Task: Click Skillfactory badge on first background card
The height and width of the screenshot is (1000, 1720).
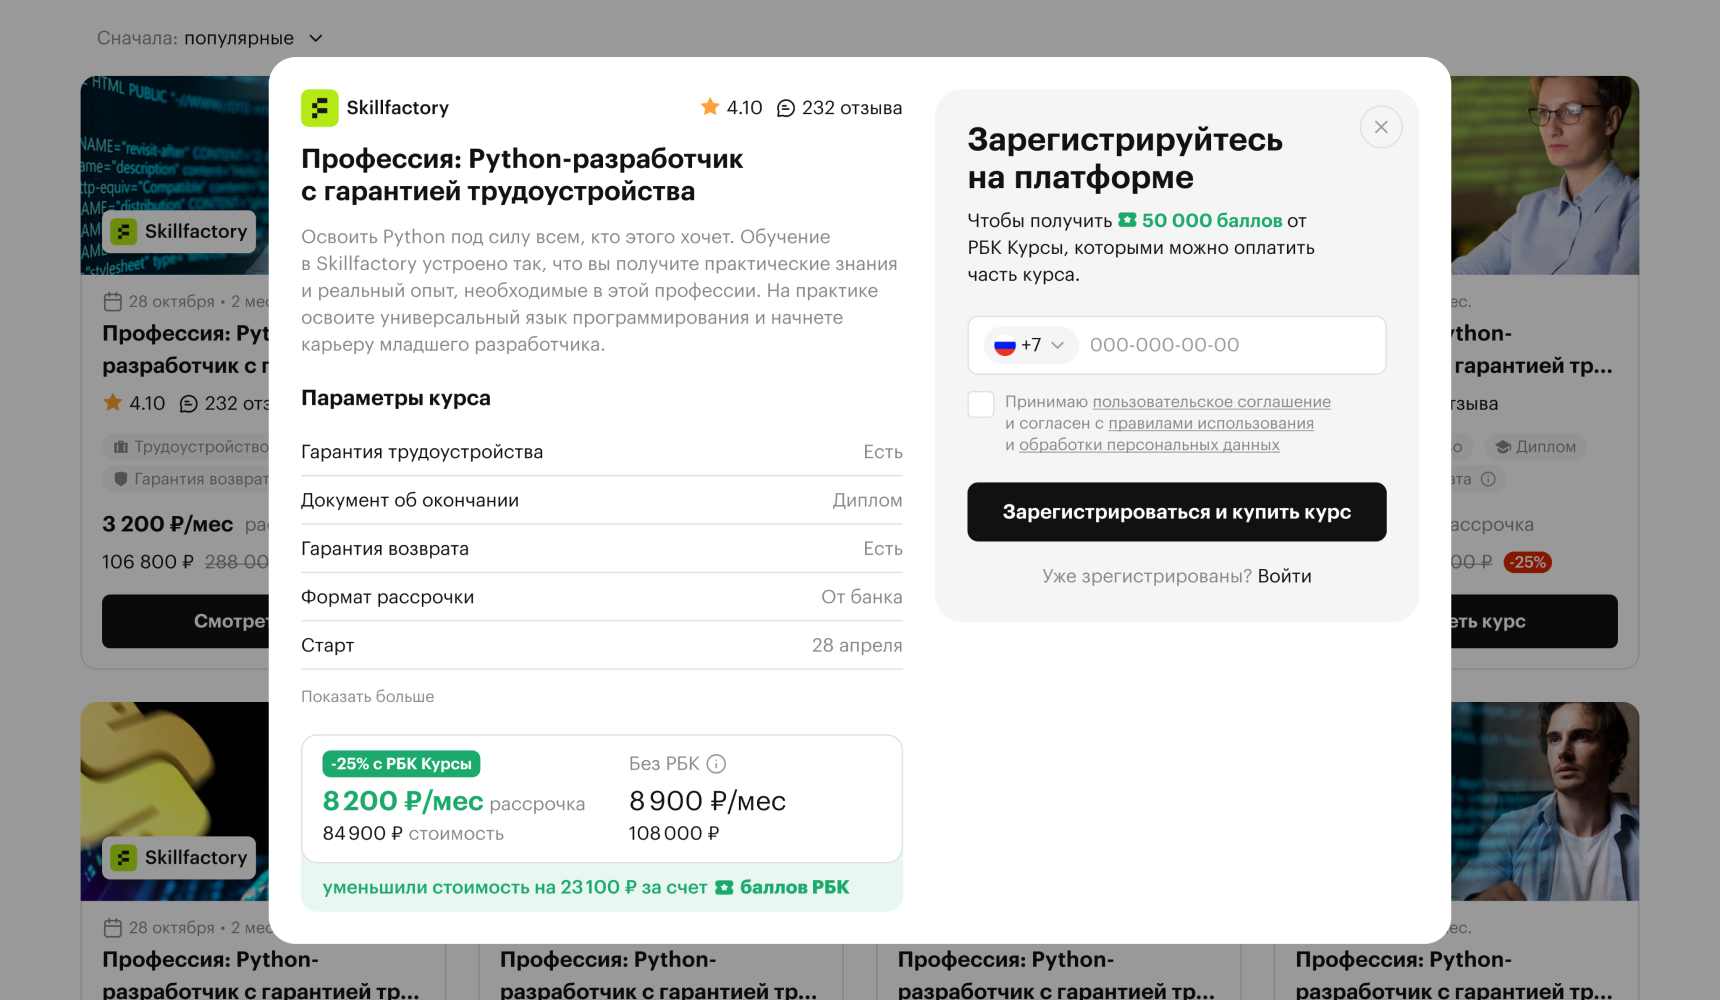Action: click(179, 232)
